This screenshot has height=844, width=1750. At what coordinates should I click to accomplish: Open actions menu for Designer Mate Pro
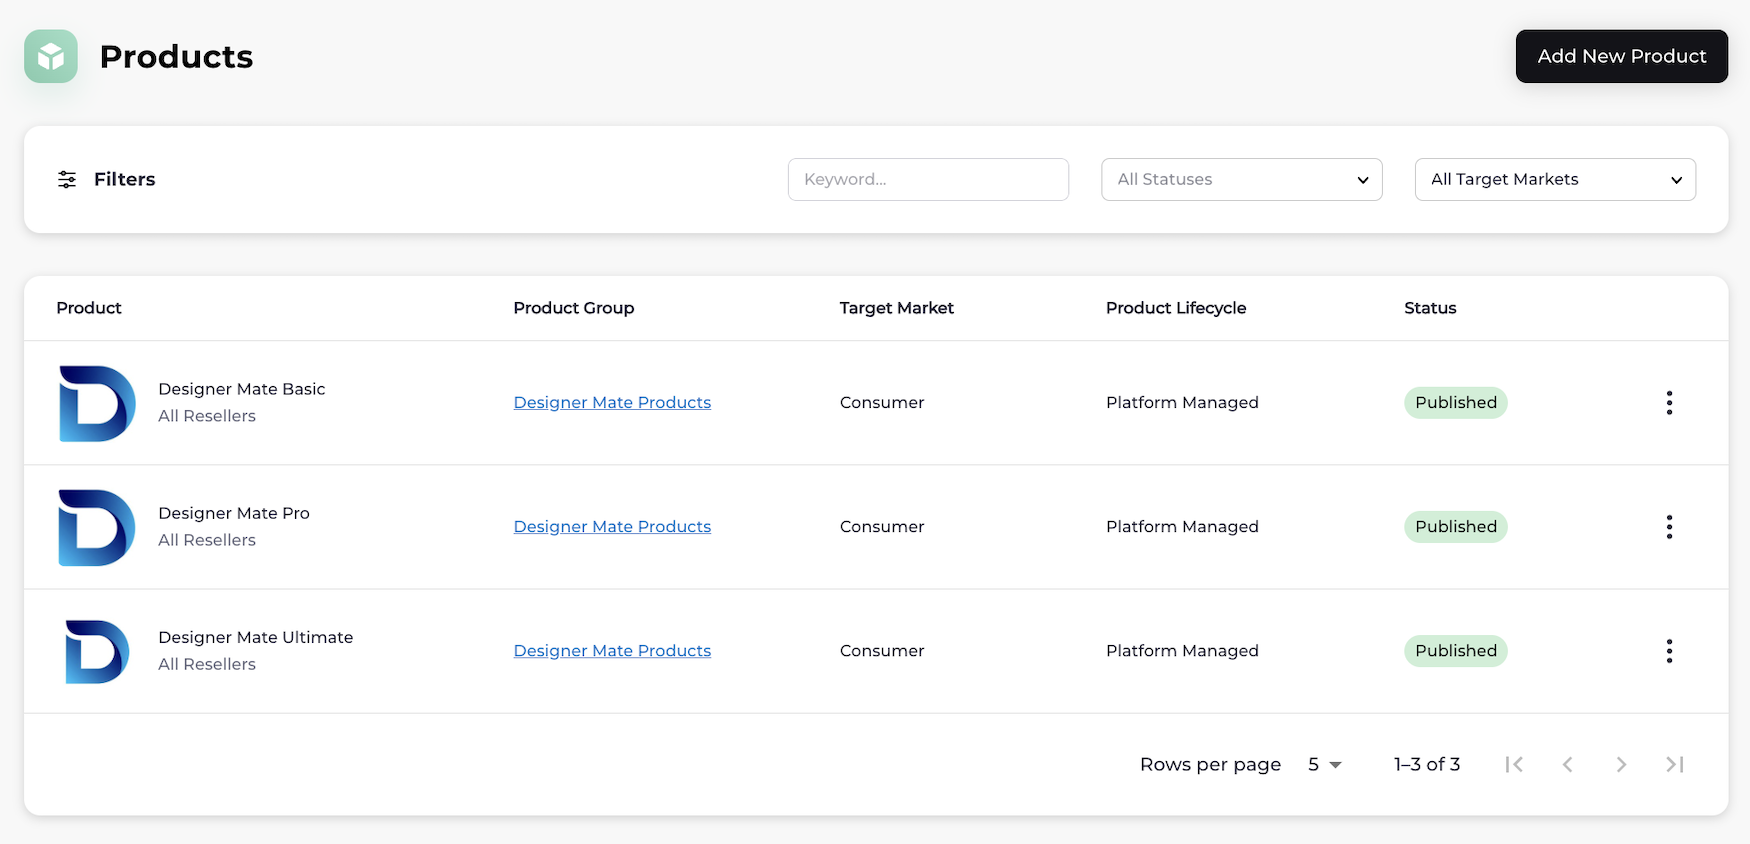(x=1669, y=527)
